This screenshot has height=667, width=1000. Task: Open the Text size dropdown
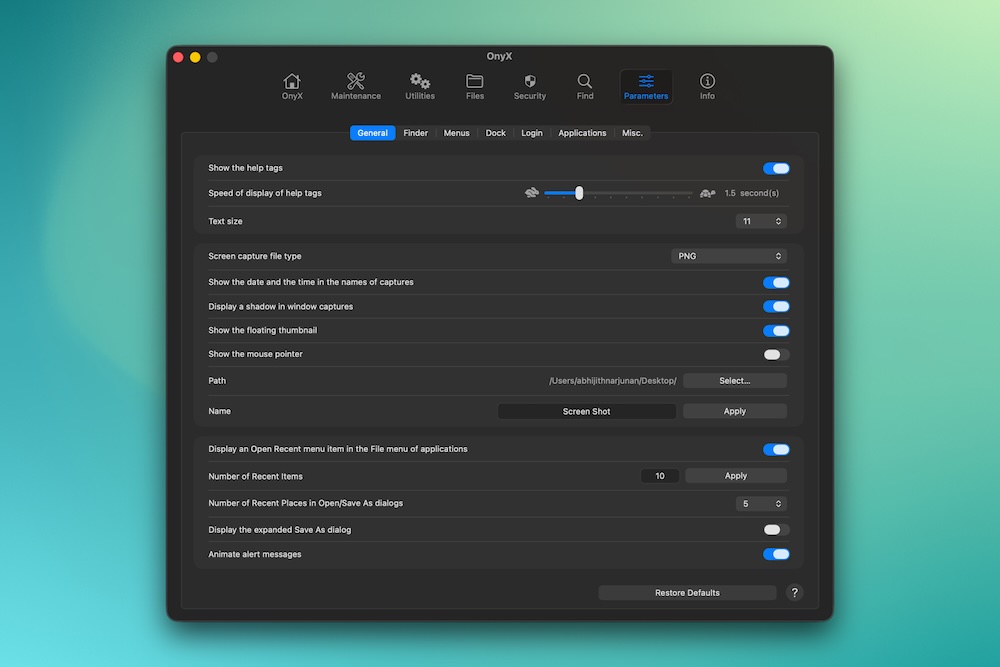[x=761, y=221]
